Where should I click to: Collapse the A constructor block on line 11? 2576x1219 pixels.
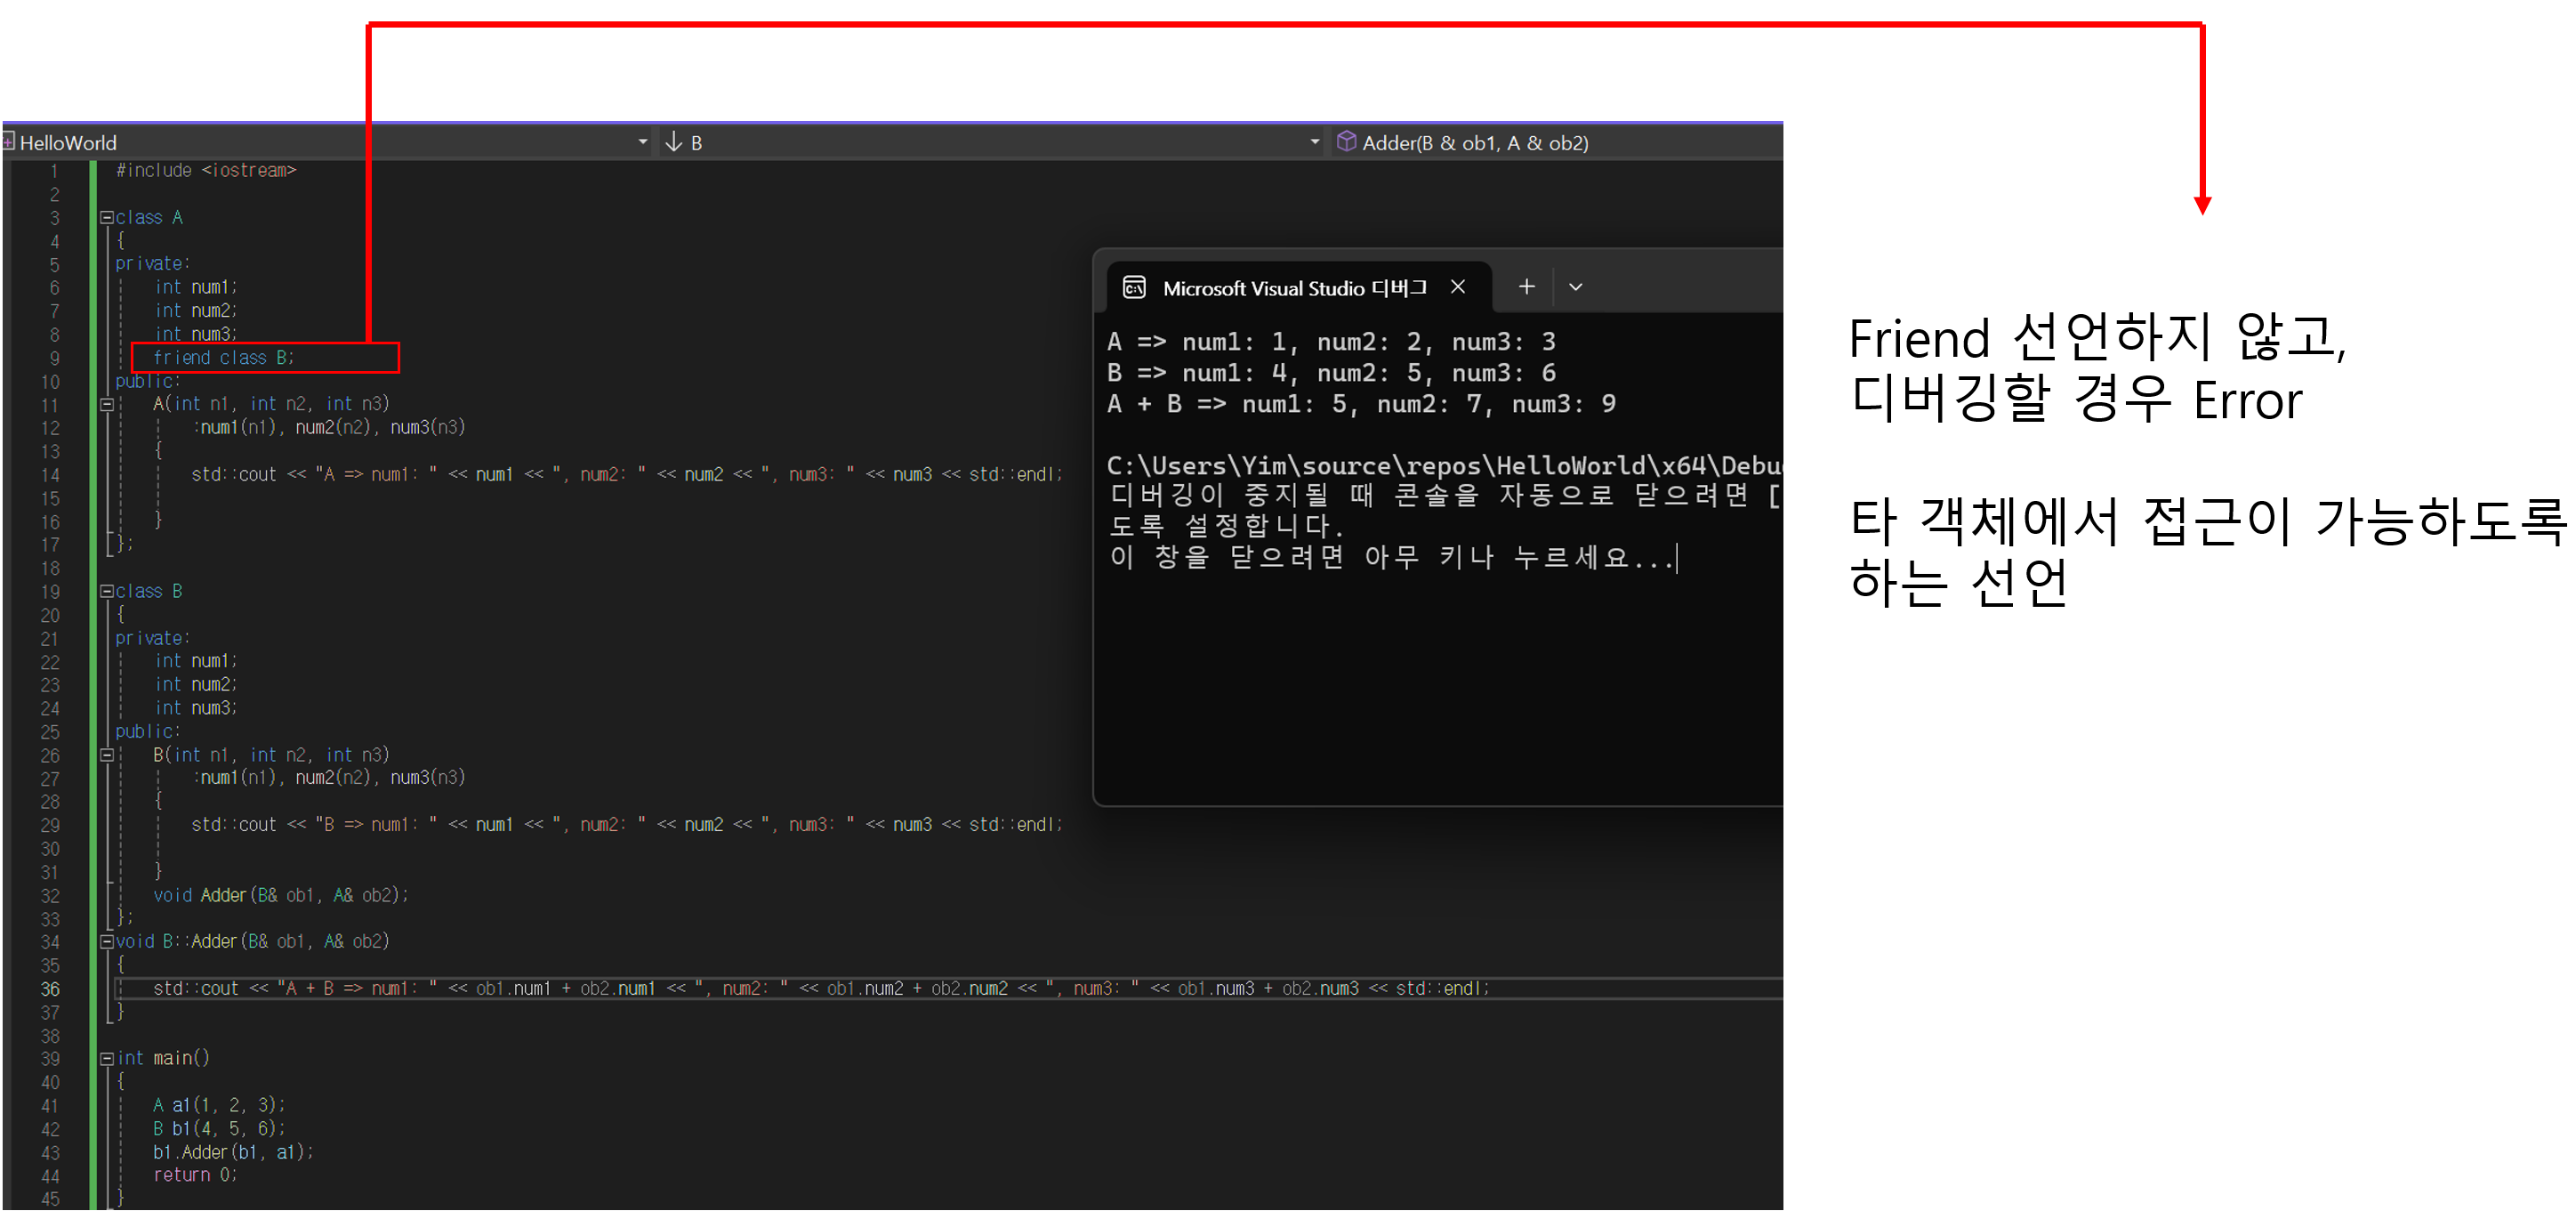(106, 404)
